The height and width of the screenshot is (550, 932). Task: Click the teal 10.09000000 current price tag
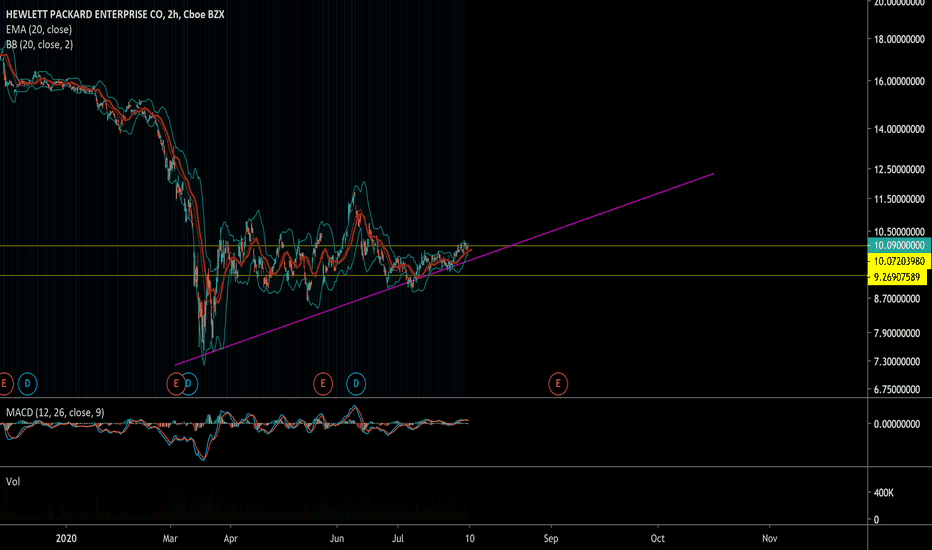(x=899, y=246)
